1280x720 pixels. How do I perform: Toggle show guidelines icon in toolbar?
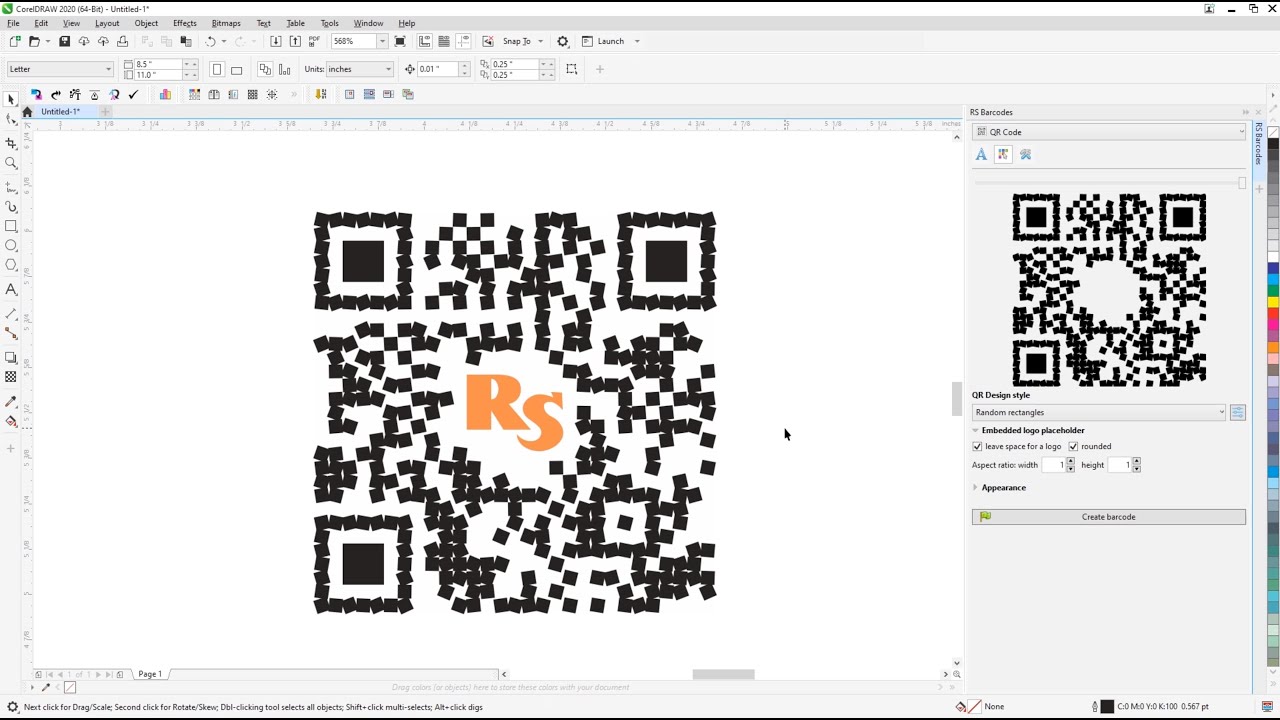463,41
